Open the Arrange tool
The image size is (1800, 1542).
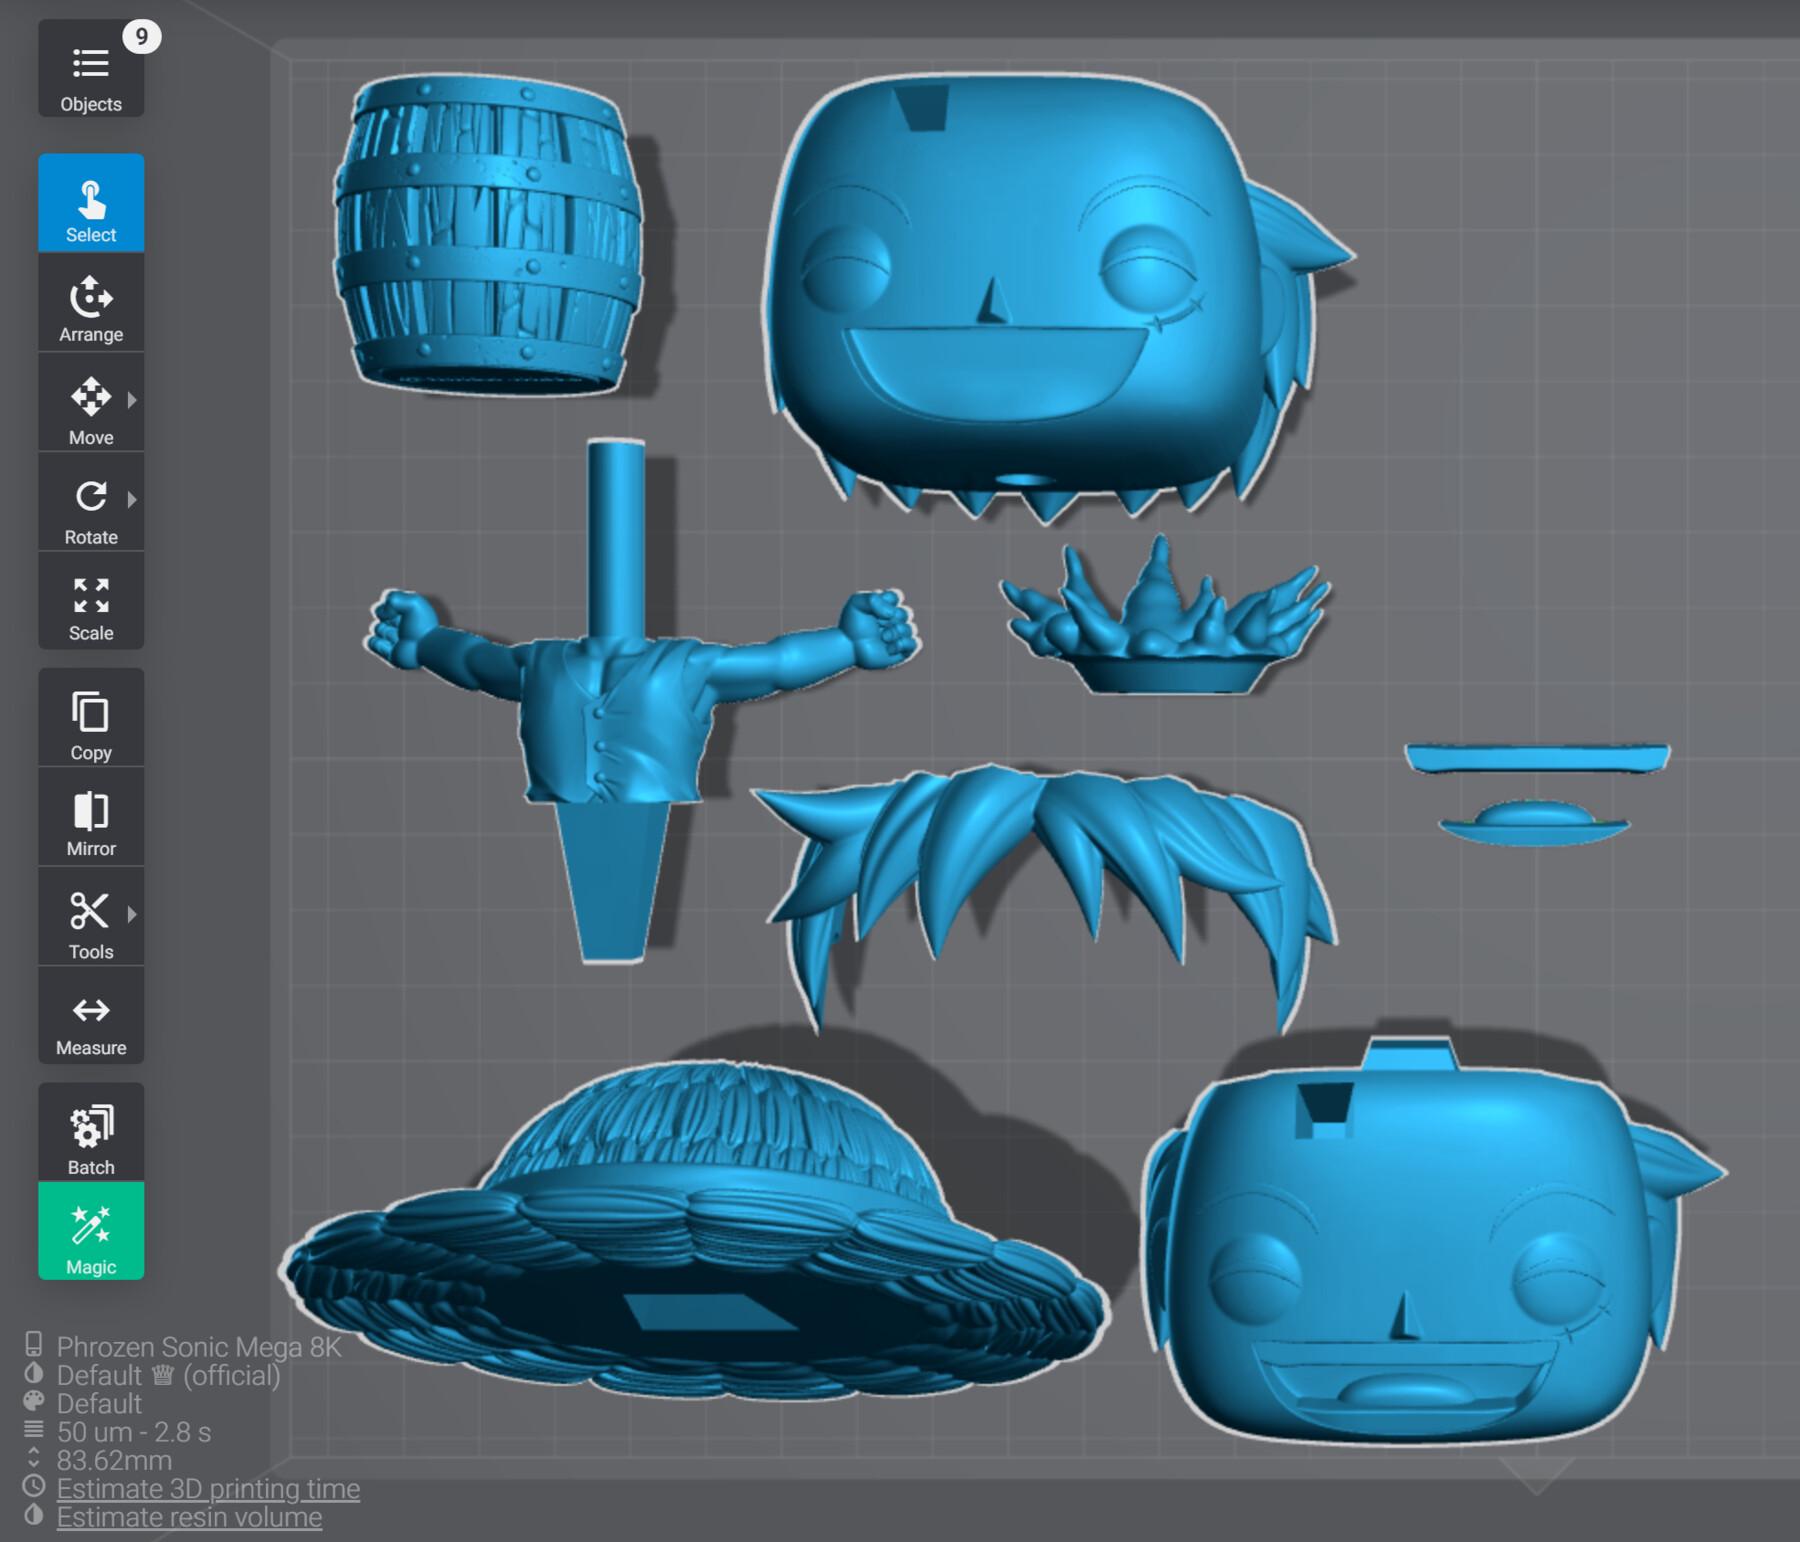[x=91, y=303]
